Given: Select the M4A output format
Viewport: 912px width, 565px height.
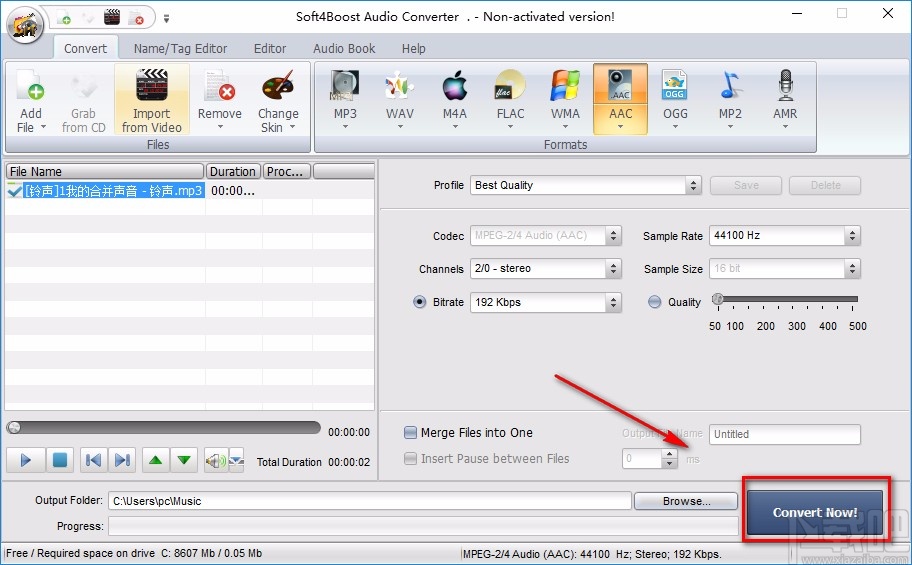Looking at the screenshot, I should [455, 100].
